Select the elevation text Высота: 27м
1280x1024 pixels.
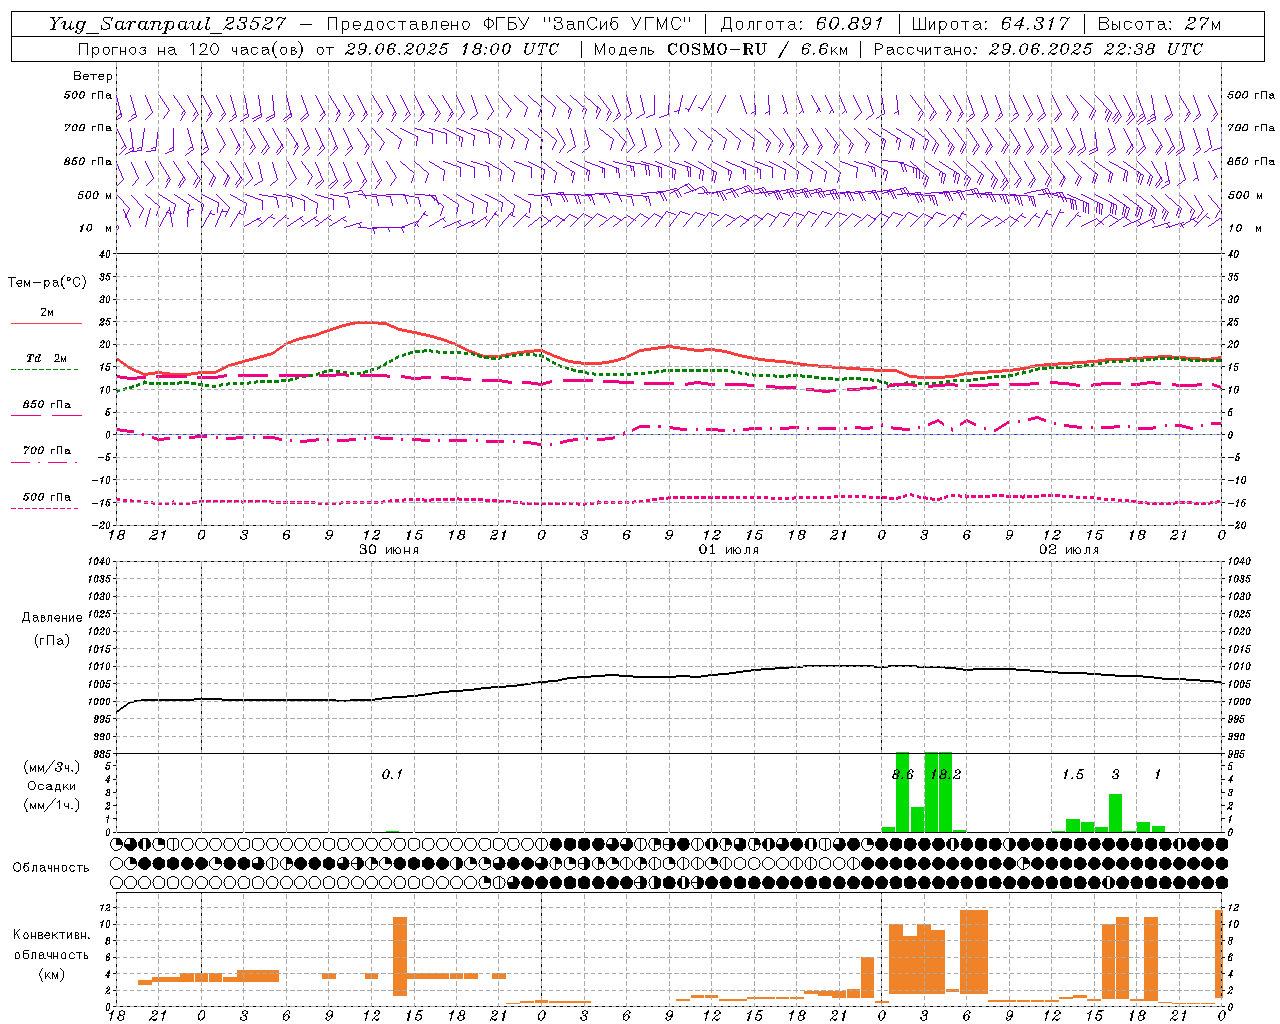pos(1159,24)
